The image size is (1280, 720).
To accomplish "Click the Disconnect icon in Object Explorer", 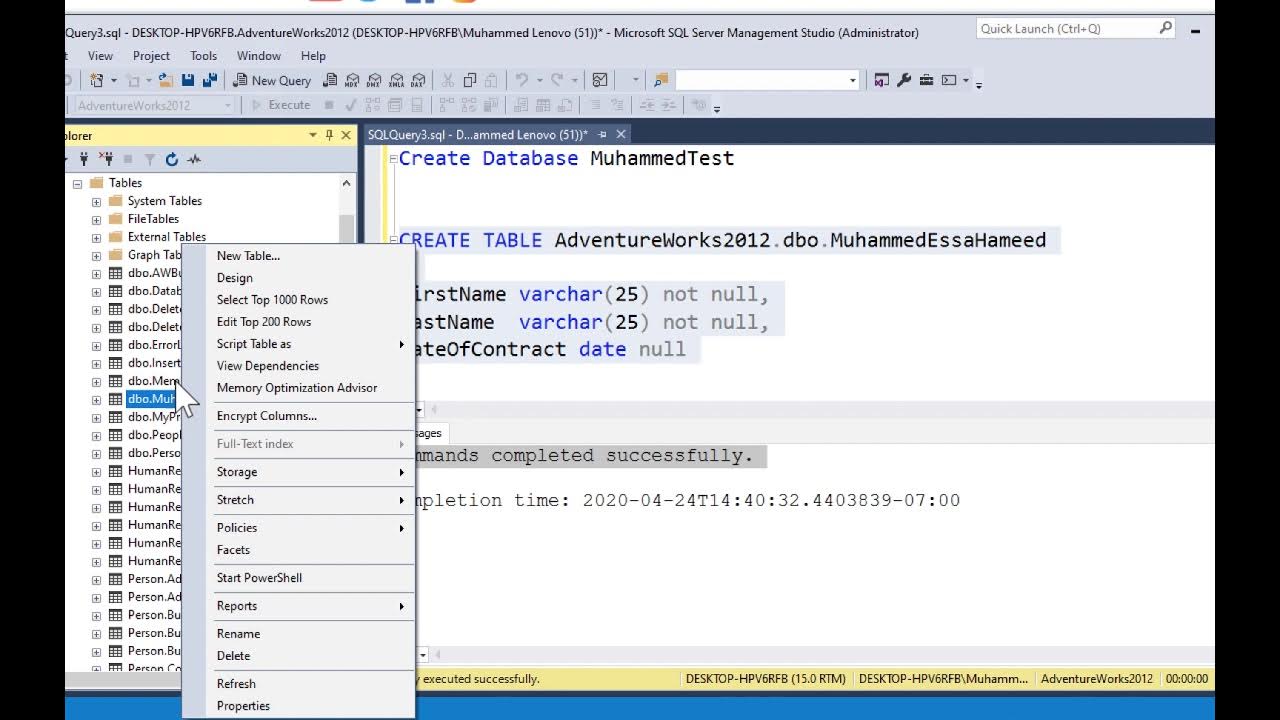I will [x=106, y=159].
